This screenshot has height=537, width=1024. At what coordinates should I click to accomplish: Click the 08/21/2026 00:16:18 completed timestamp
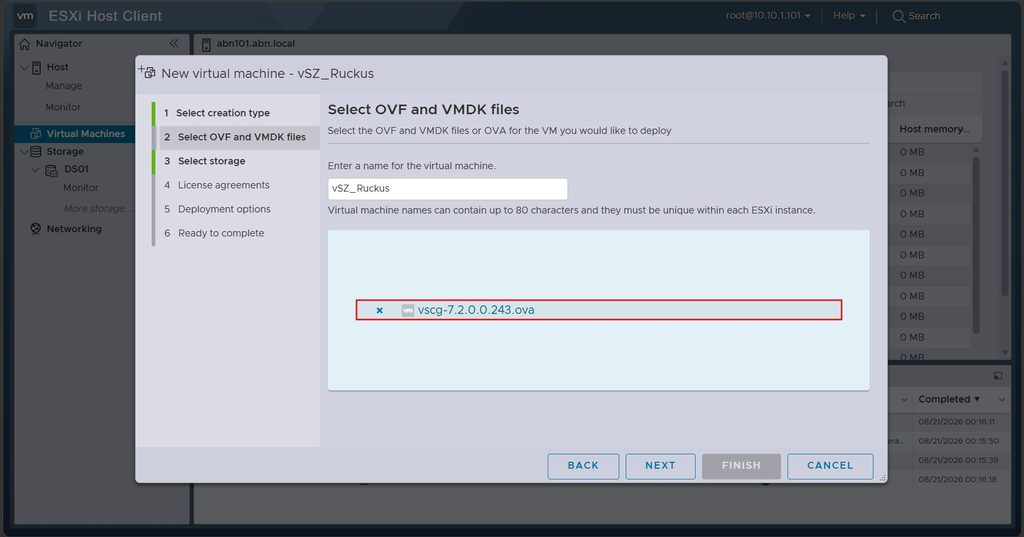coord(958,479)
